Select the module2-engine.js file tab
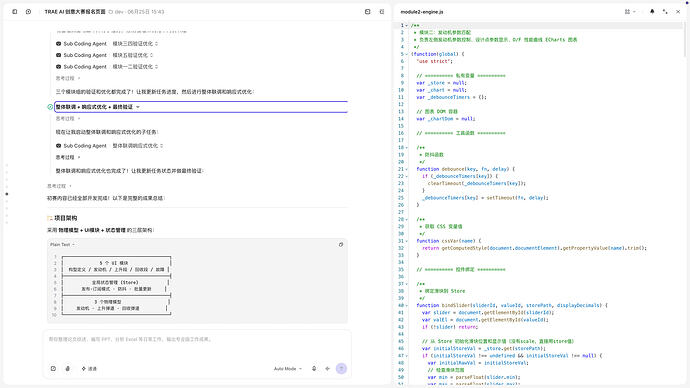The height and width of the screenshot is (388, 690). [422, 12]
